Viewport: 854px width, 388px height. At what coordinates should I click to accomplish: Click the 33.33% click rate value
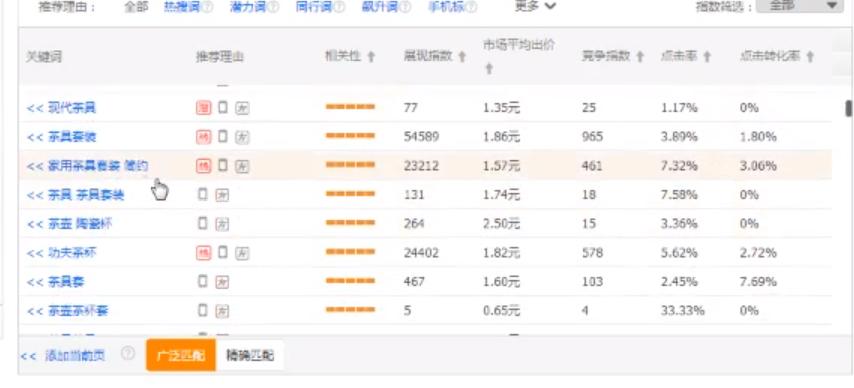click(x=682, y=311)
